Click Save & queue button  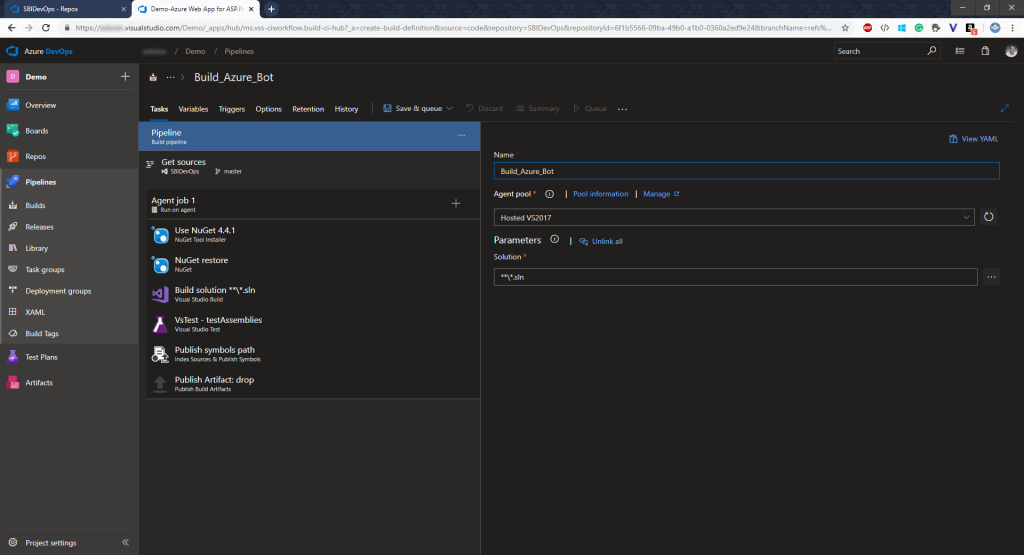413,108
